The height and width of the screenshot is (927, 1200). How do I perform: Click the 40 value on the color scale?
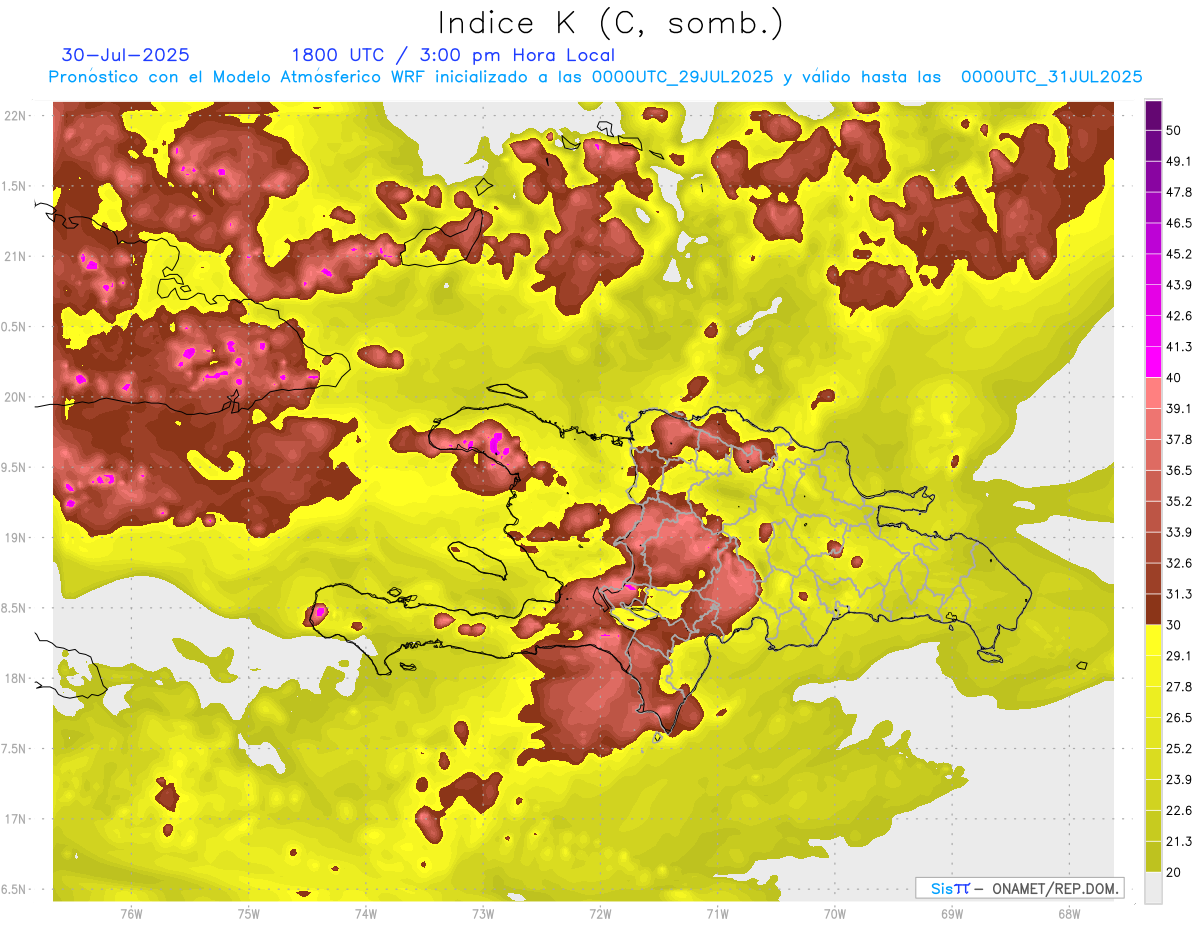click(1174, 377)
